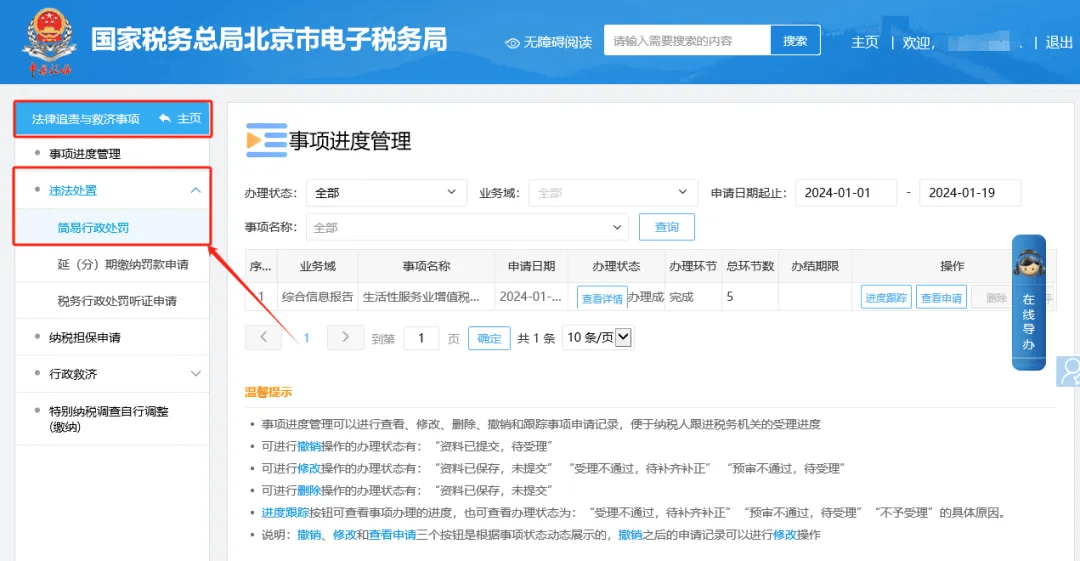Open the 在线导办 online assistant widget
Viewport: 1080px width, 561px height.
[x=1028, y=303]
